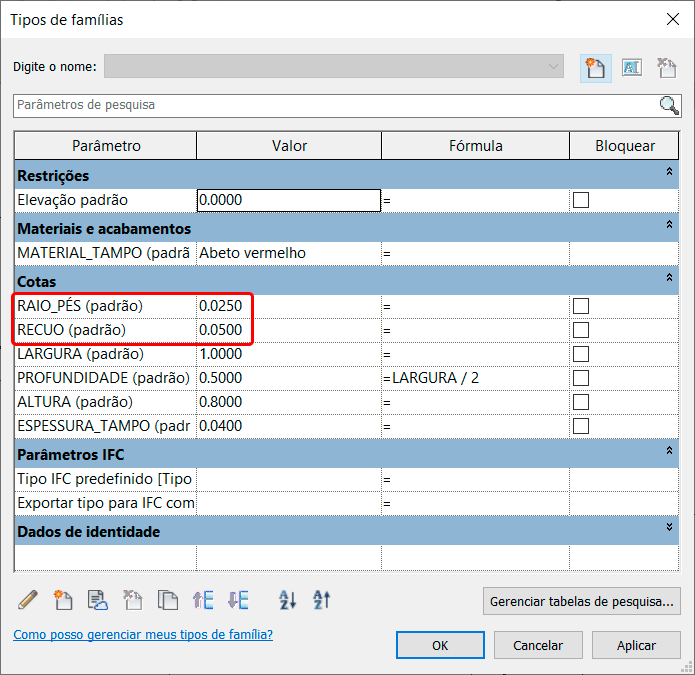Toggle lock checkbox for ALTURA

point(581,402)
